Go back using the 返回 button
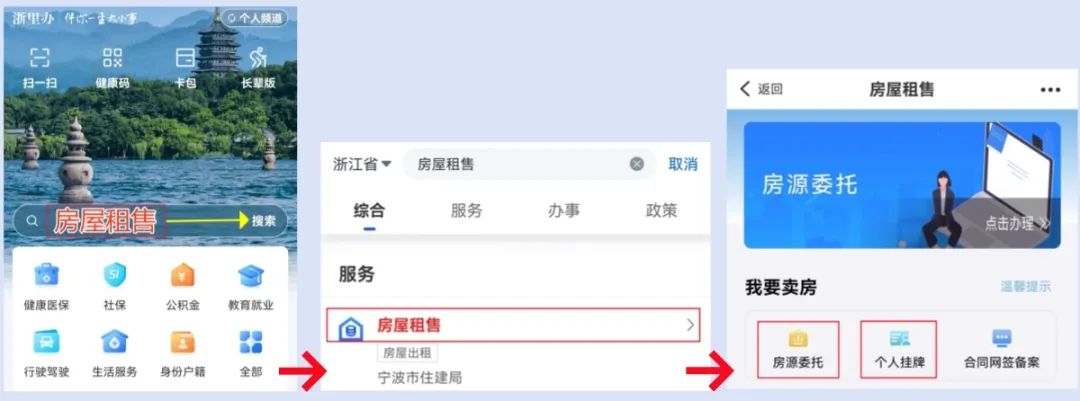The height and width of the screenshot is (401, 1080). tap(761, 89)
